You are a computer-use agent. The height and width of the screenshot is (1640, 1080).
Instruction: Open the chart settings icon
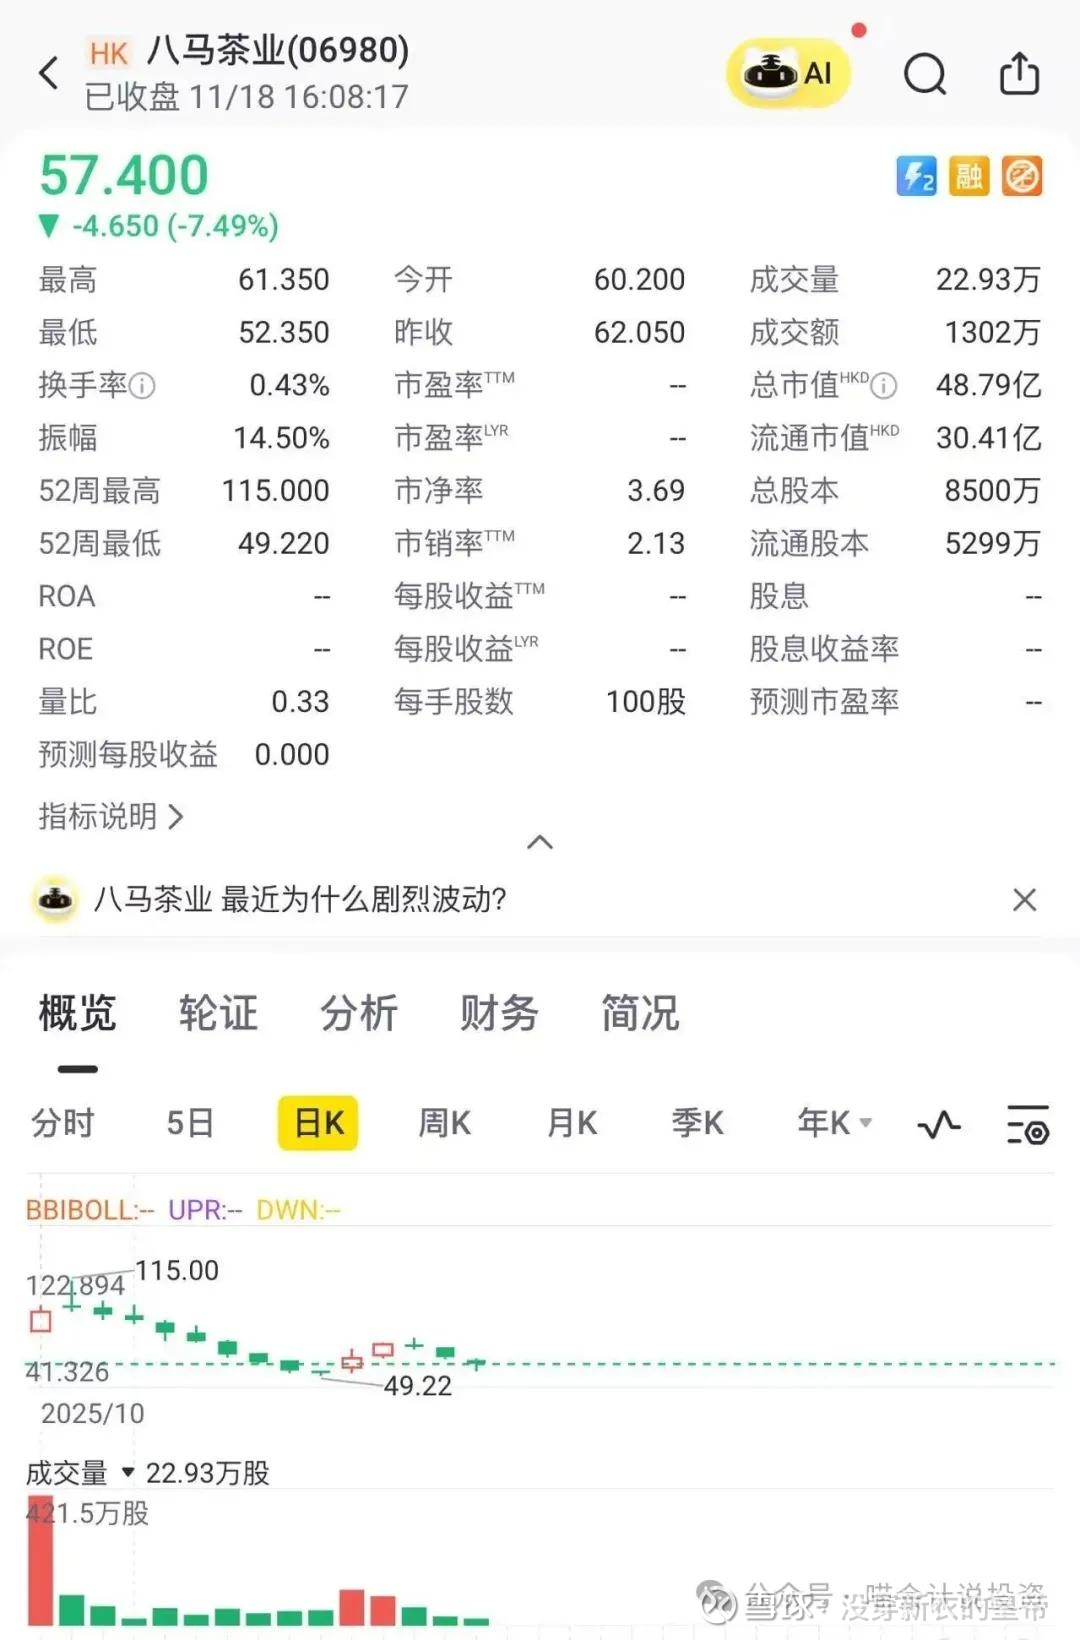[1027, 1125]
